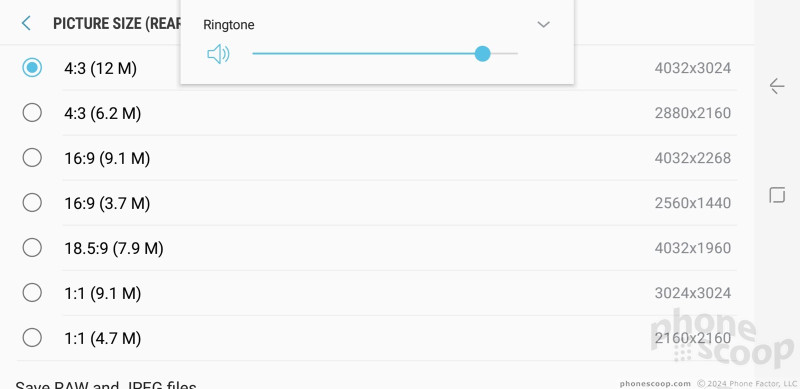Tap the 4032x1960 resolution entry
Screen dimensions: 800x389
tap(692, 248)
